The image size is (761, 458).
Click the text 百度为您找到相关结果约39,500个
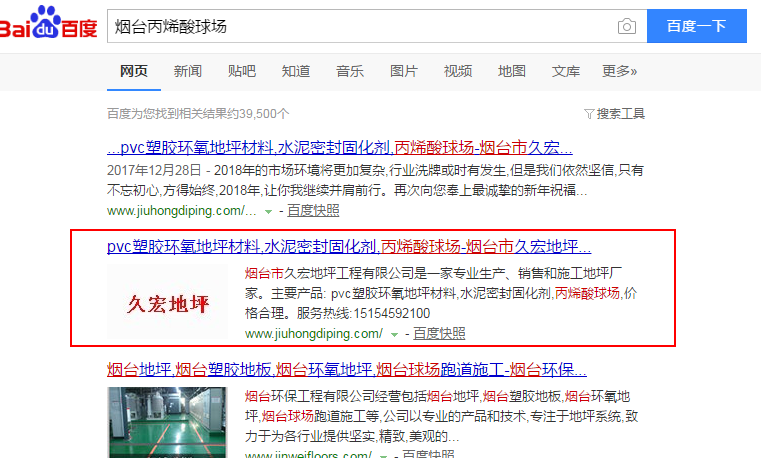tap(198, 114)
